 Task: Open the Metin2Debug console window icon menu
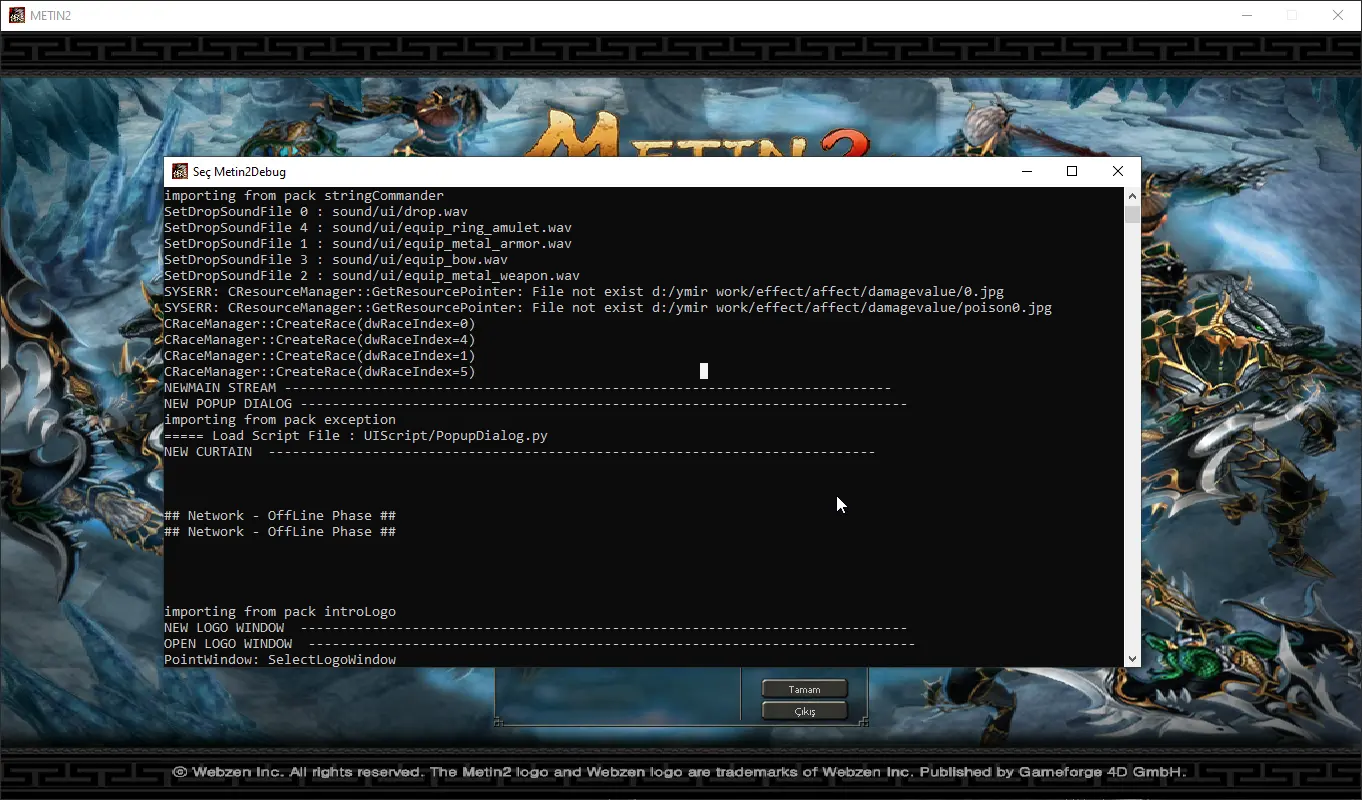pyautogui.click(x=180, y=172)
